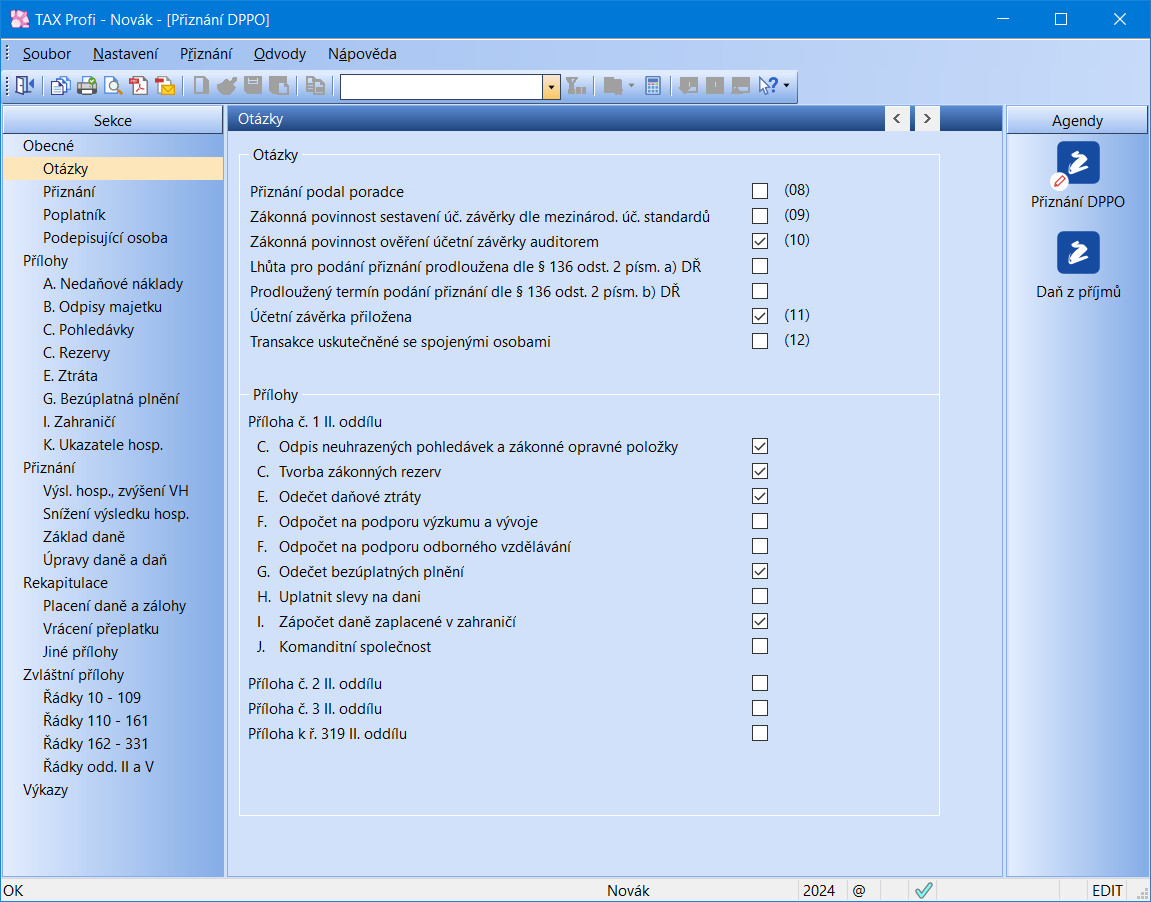The width and height of the screenshot is (1151, 902).
Task: Open the toolbar combo box dropdown arrow
Action: [551, 87]
